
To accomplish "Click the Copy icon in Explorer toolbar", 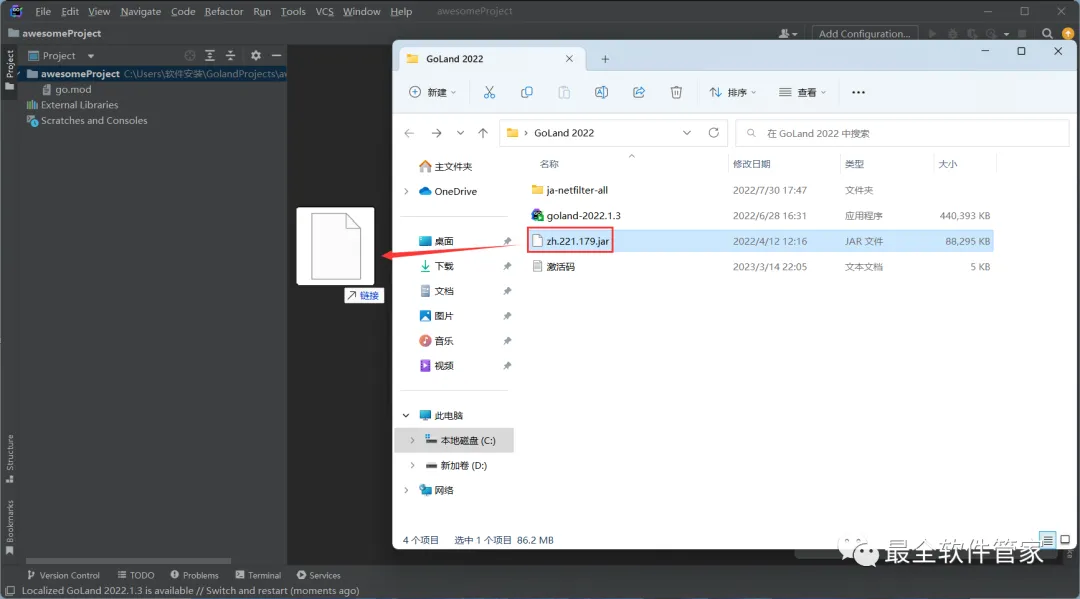I will pyautogui.click(x=527, y=92).
